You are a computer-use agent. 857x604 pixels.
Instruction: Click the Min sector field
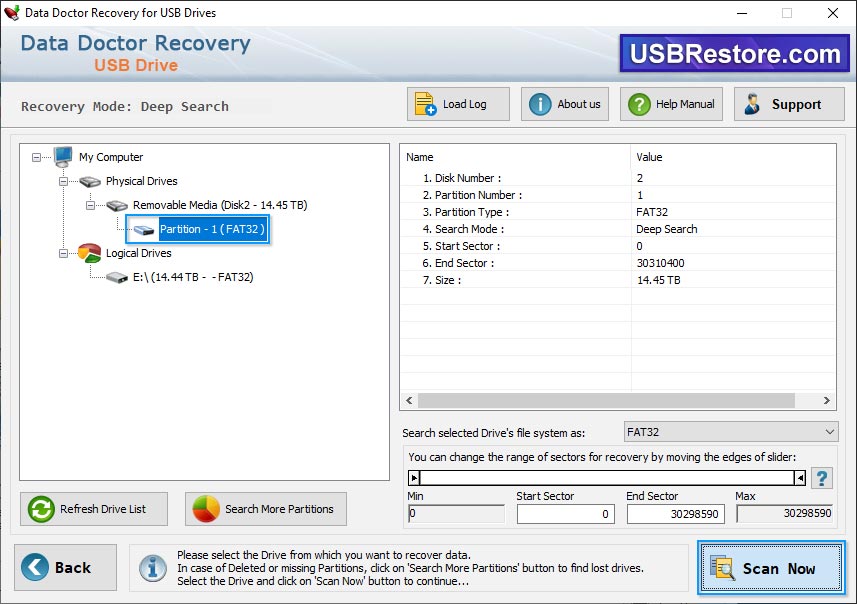pos(456,514)
